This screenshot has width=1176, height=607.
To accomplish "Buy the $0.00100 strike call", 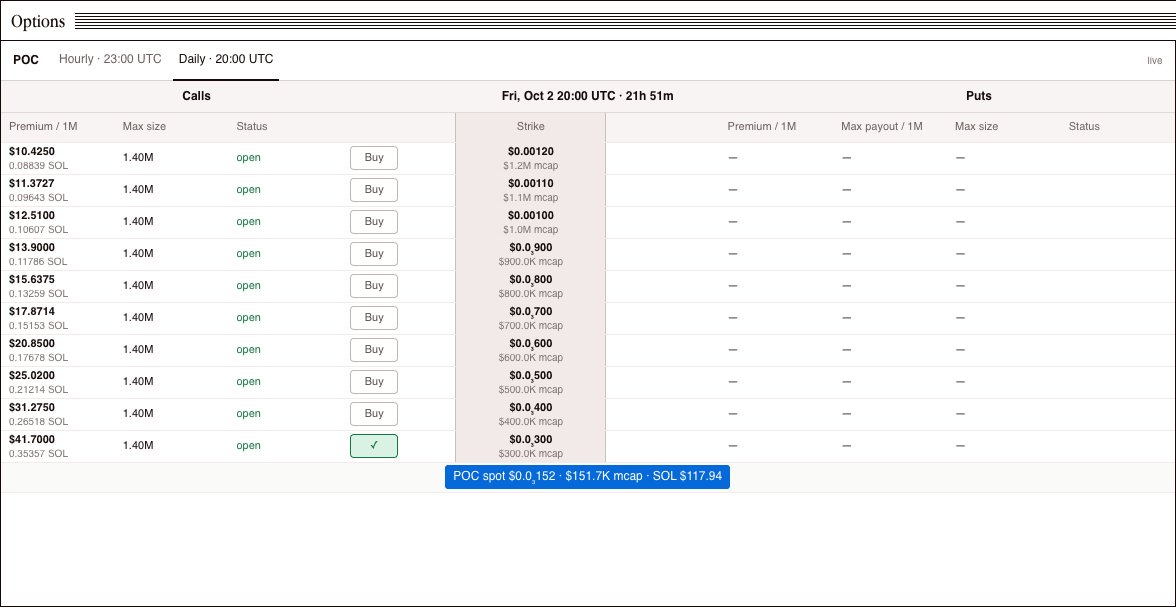I will (374, 222).
